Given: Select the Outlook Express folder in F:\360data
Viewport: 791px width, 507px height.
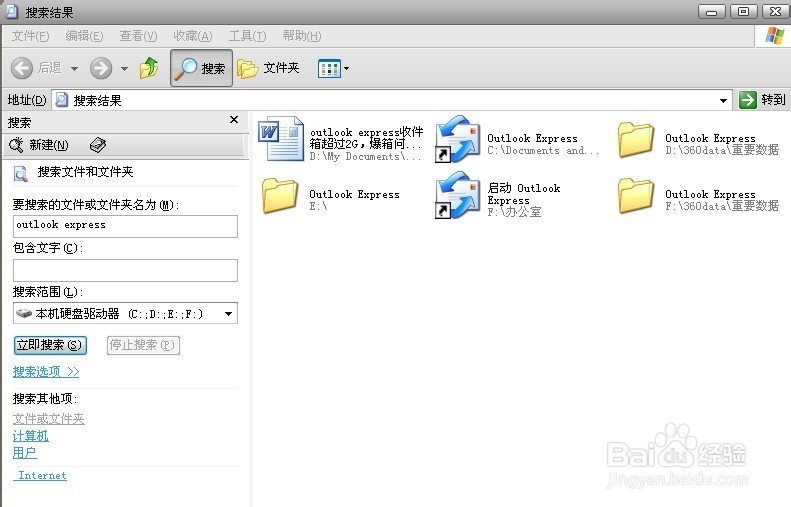Looking at the screenshot, I should [636, 195].
